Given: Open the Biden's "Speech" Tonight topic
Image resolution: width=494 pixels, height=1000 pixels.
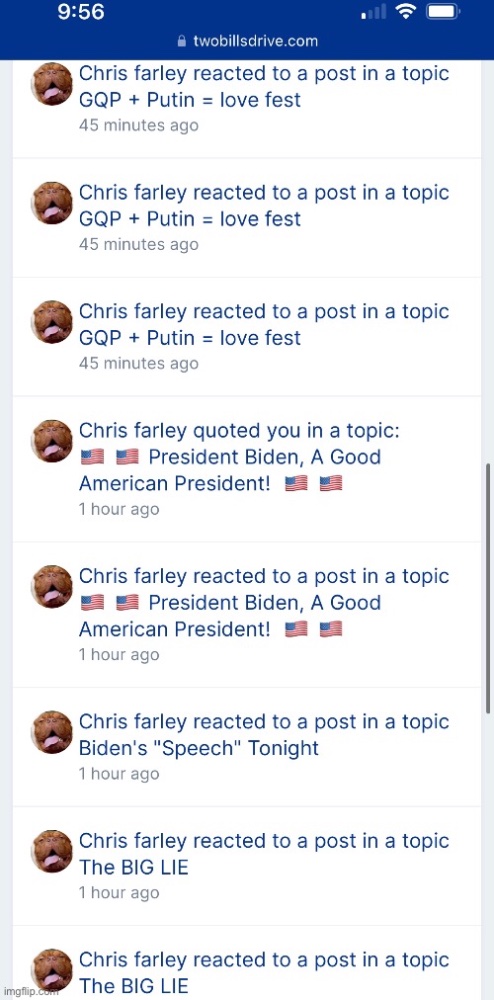Looking at the screenshot, I should (x=199, y=748).
